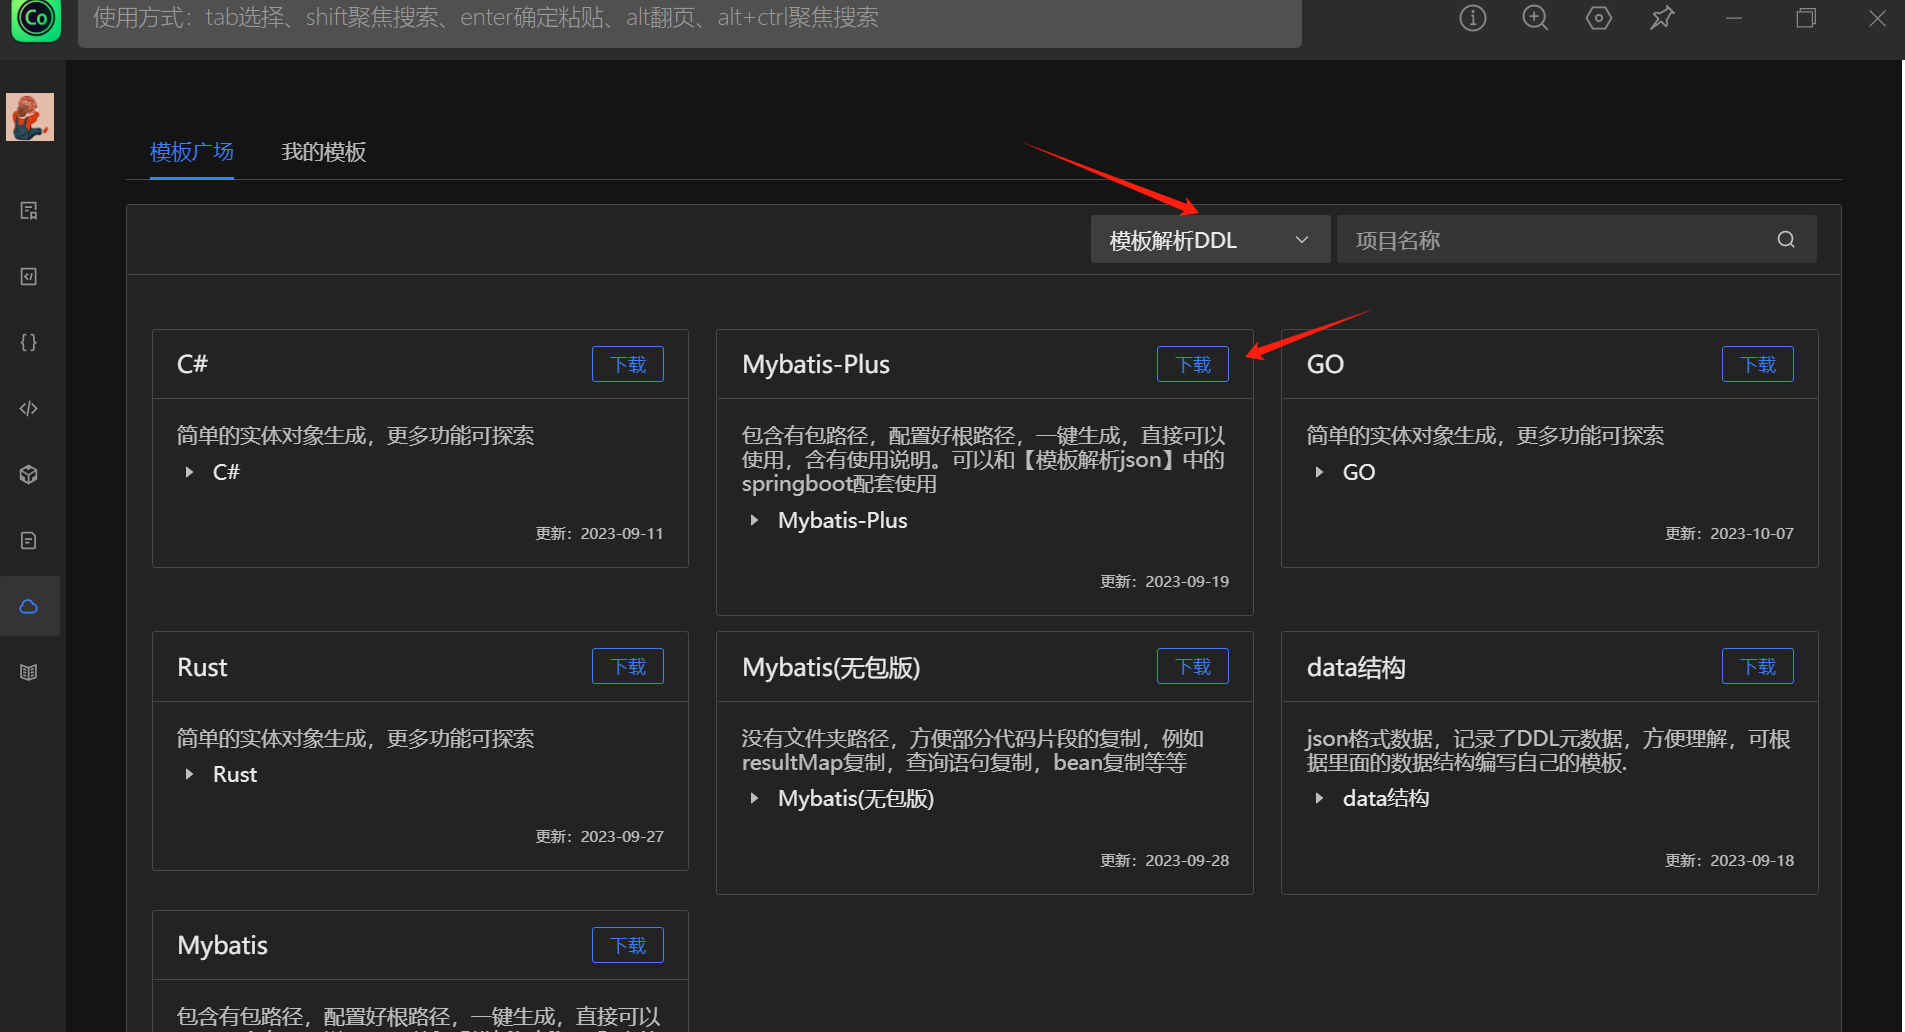Click the Rust card title
Viewport: 1905px width, 1032px height.
[x=202, y=667]
